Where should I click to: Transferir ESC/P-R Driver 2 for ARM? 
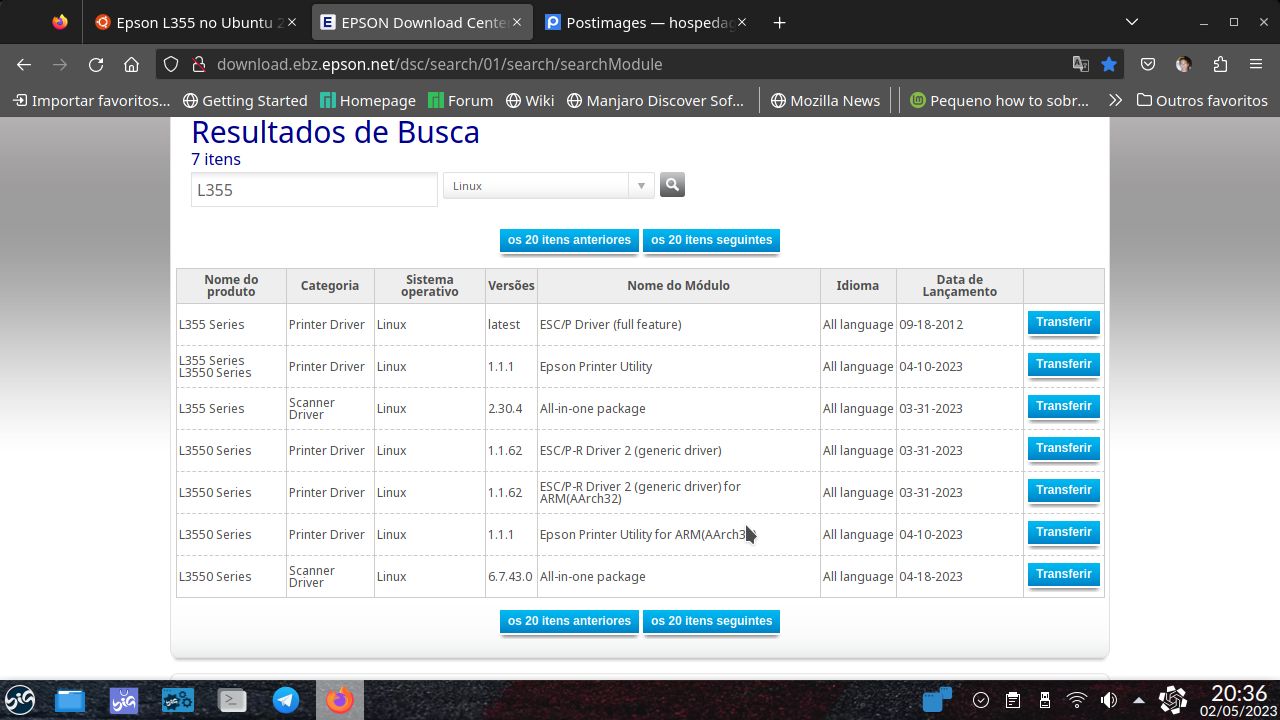[1064, 490]
